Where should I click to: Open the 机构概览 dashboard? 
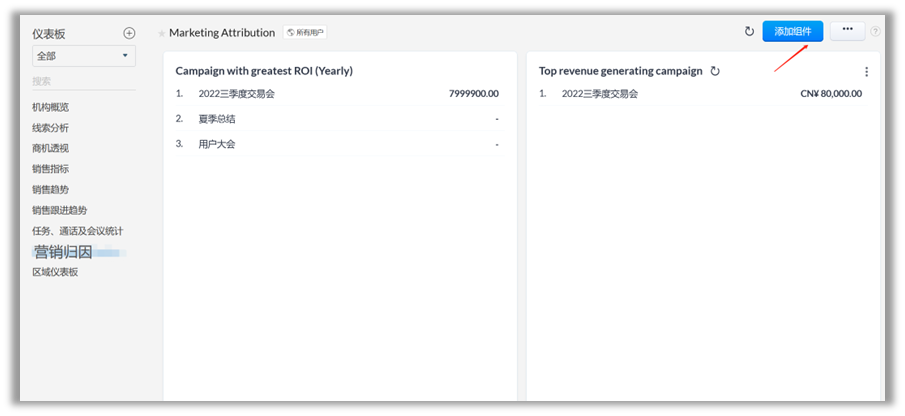pyautogui.click(x=50, y=107)
